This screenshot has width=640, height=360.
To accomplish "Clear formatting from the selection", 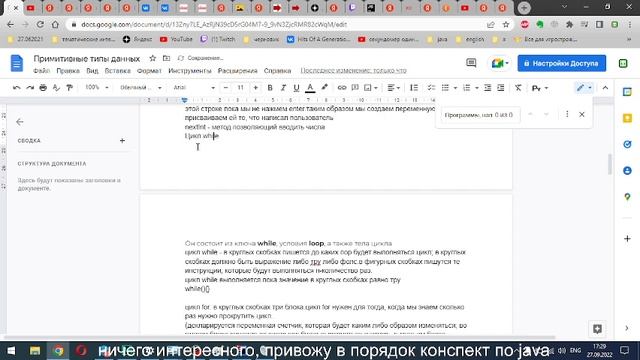I will pos(518,88).
